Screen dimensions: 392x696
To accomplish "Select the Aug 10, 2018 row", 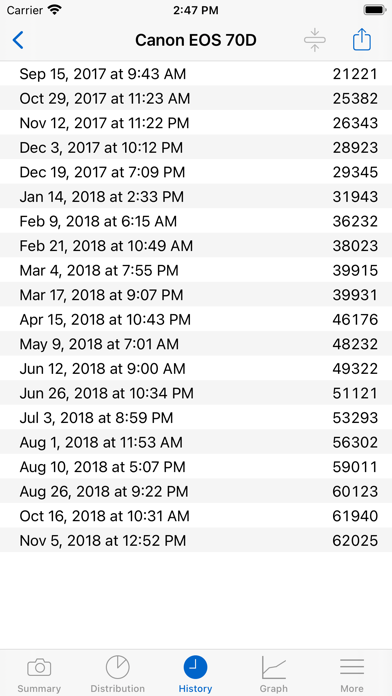I will [196, 467].
